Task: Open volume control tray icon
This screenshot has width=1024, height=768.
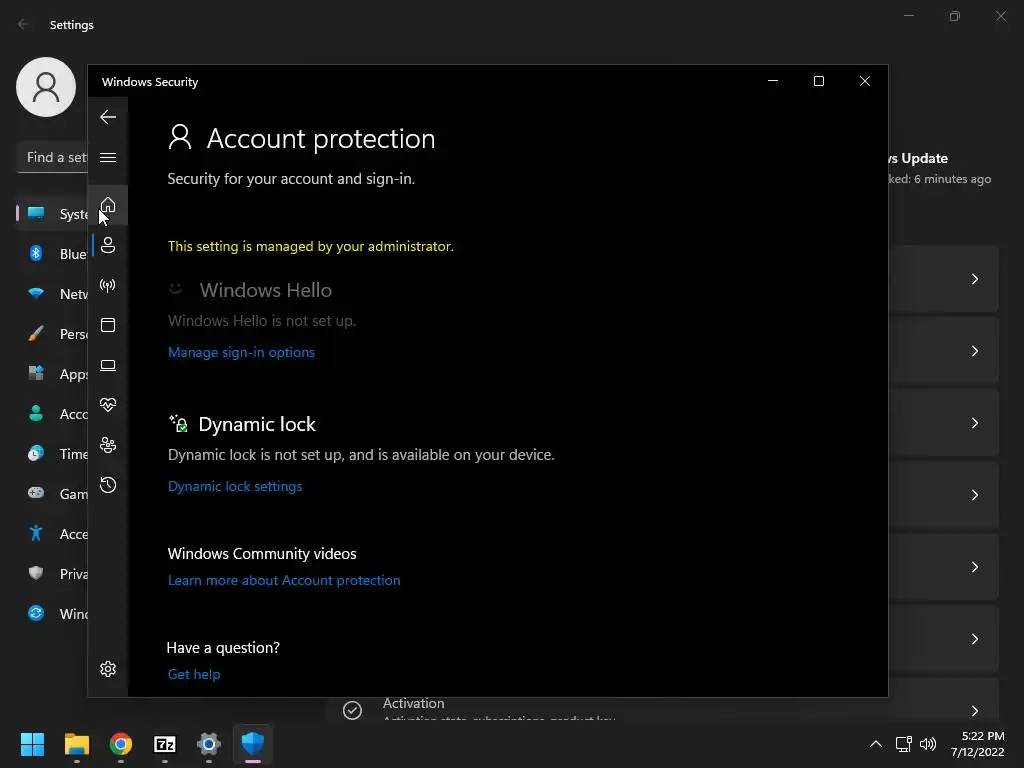Action: pyautogui.click(x=928, y=744)
